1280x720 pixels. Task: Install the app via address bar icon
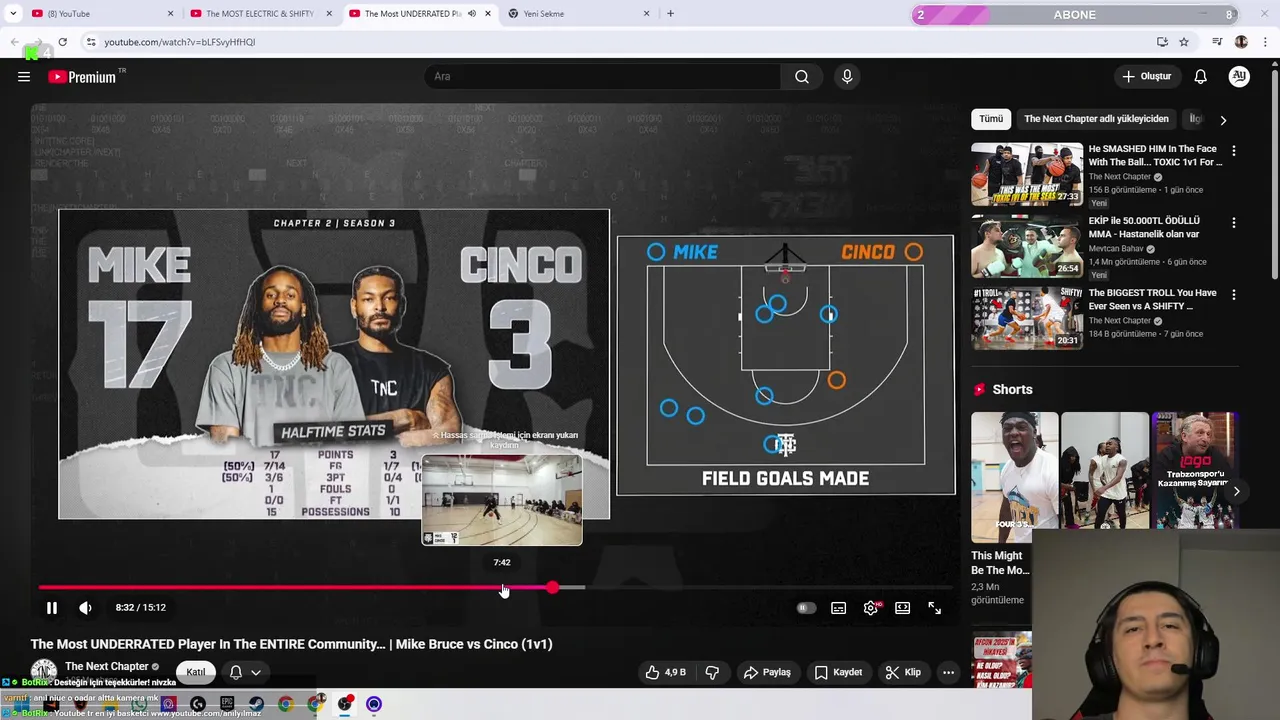1162,42
